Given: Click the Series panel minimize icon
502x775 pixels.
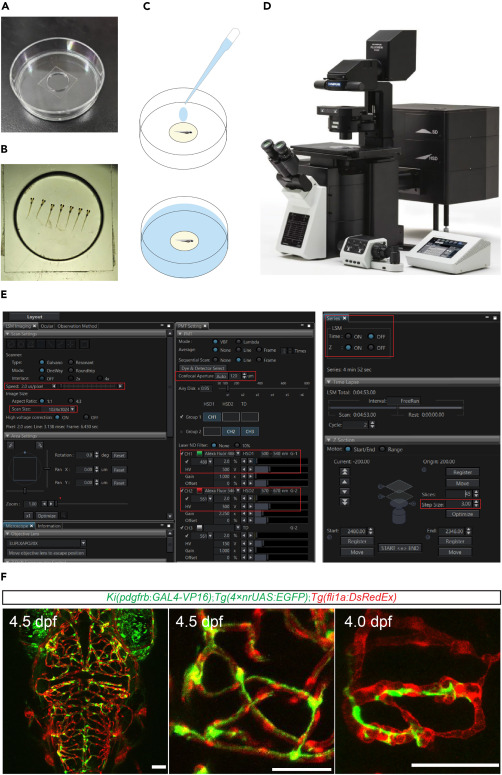Looking at the screenshot, I should pos(487,317).
